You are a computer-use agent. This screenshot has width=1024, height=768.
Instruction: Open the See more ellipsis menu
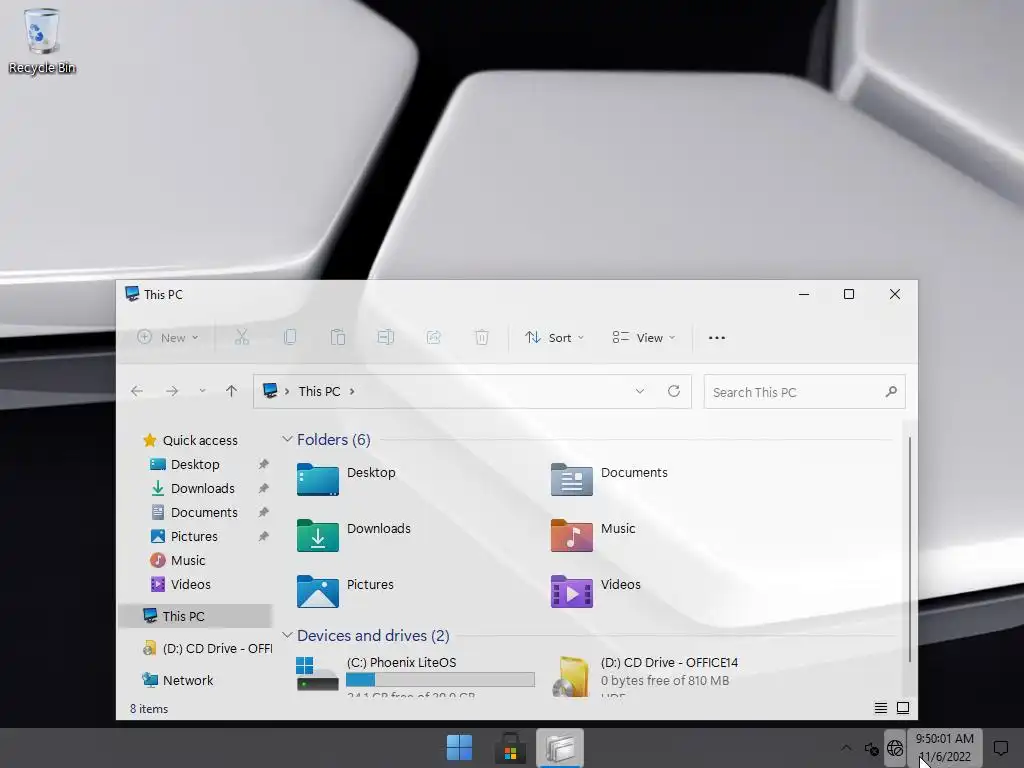[x=716, y=338]
